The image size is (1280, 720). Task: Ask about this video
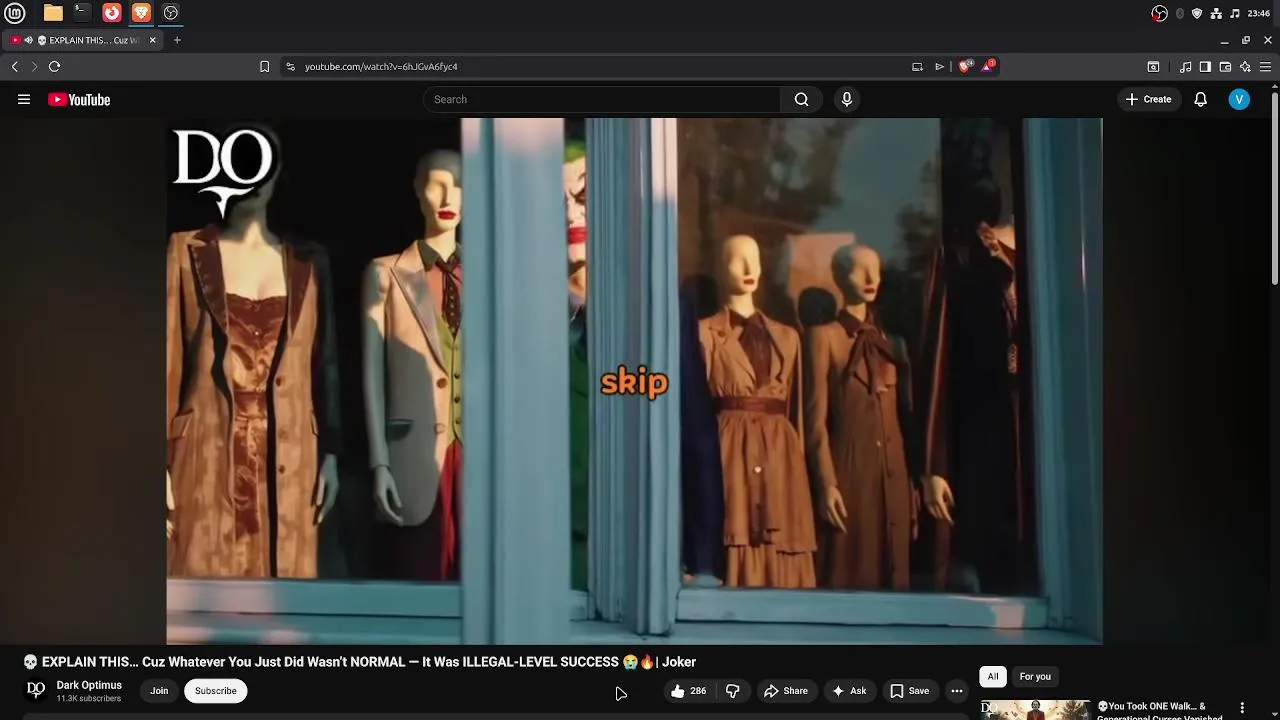click(x=849, y=691)
